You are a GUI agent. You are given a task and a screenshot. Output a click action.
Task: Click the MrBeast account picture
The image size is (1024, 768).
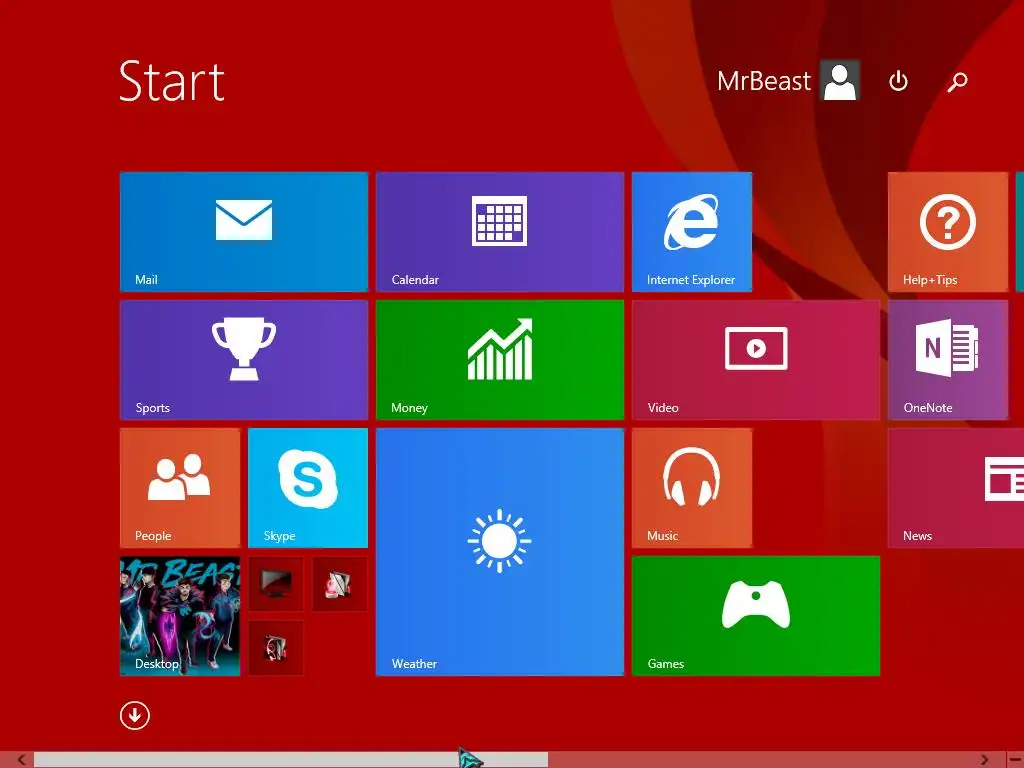click(840, 80)
